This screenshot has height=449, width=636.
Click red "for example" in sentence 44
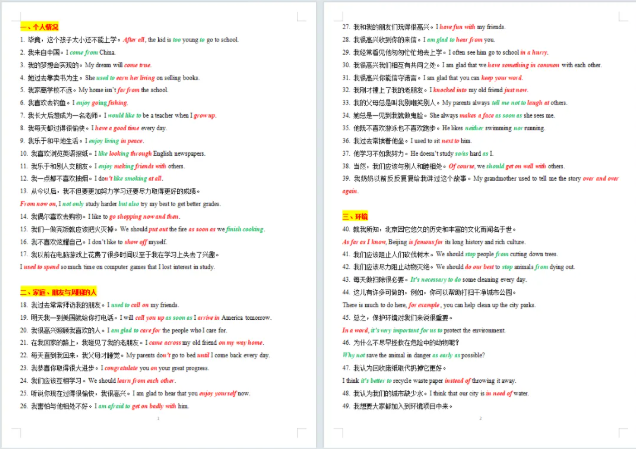tap(424, 305)
